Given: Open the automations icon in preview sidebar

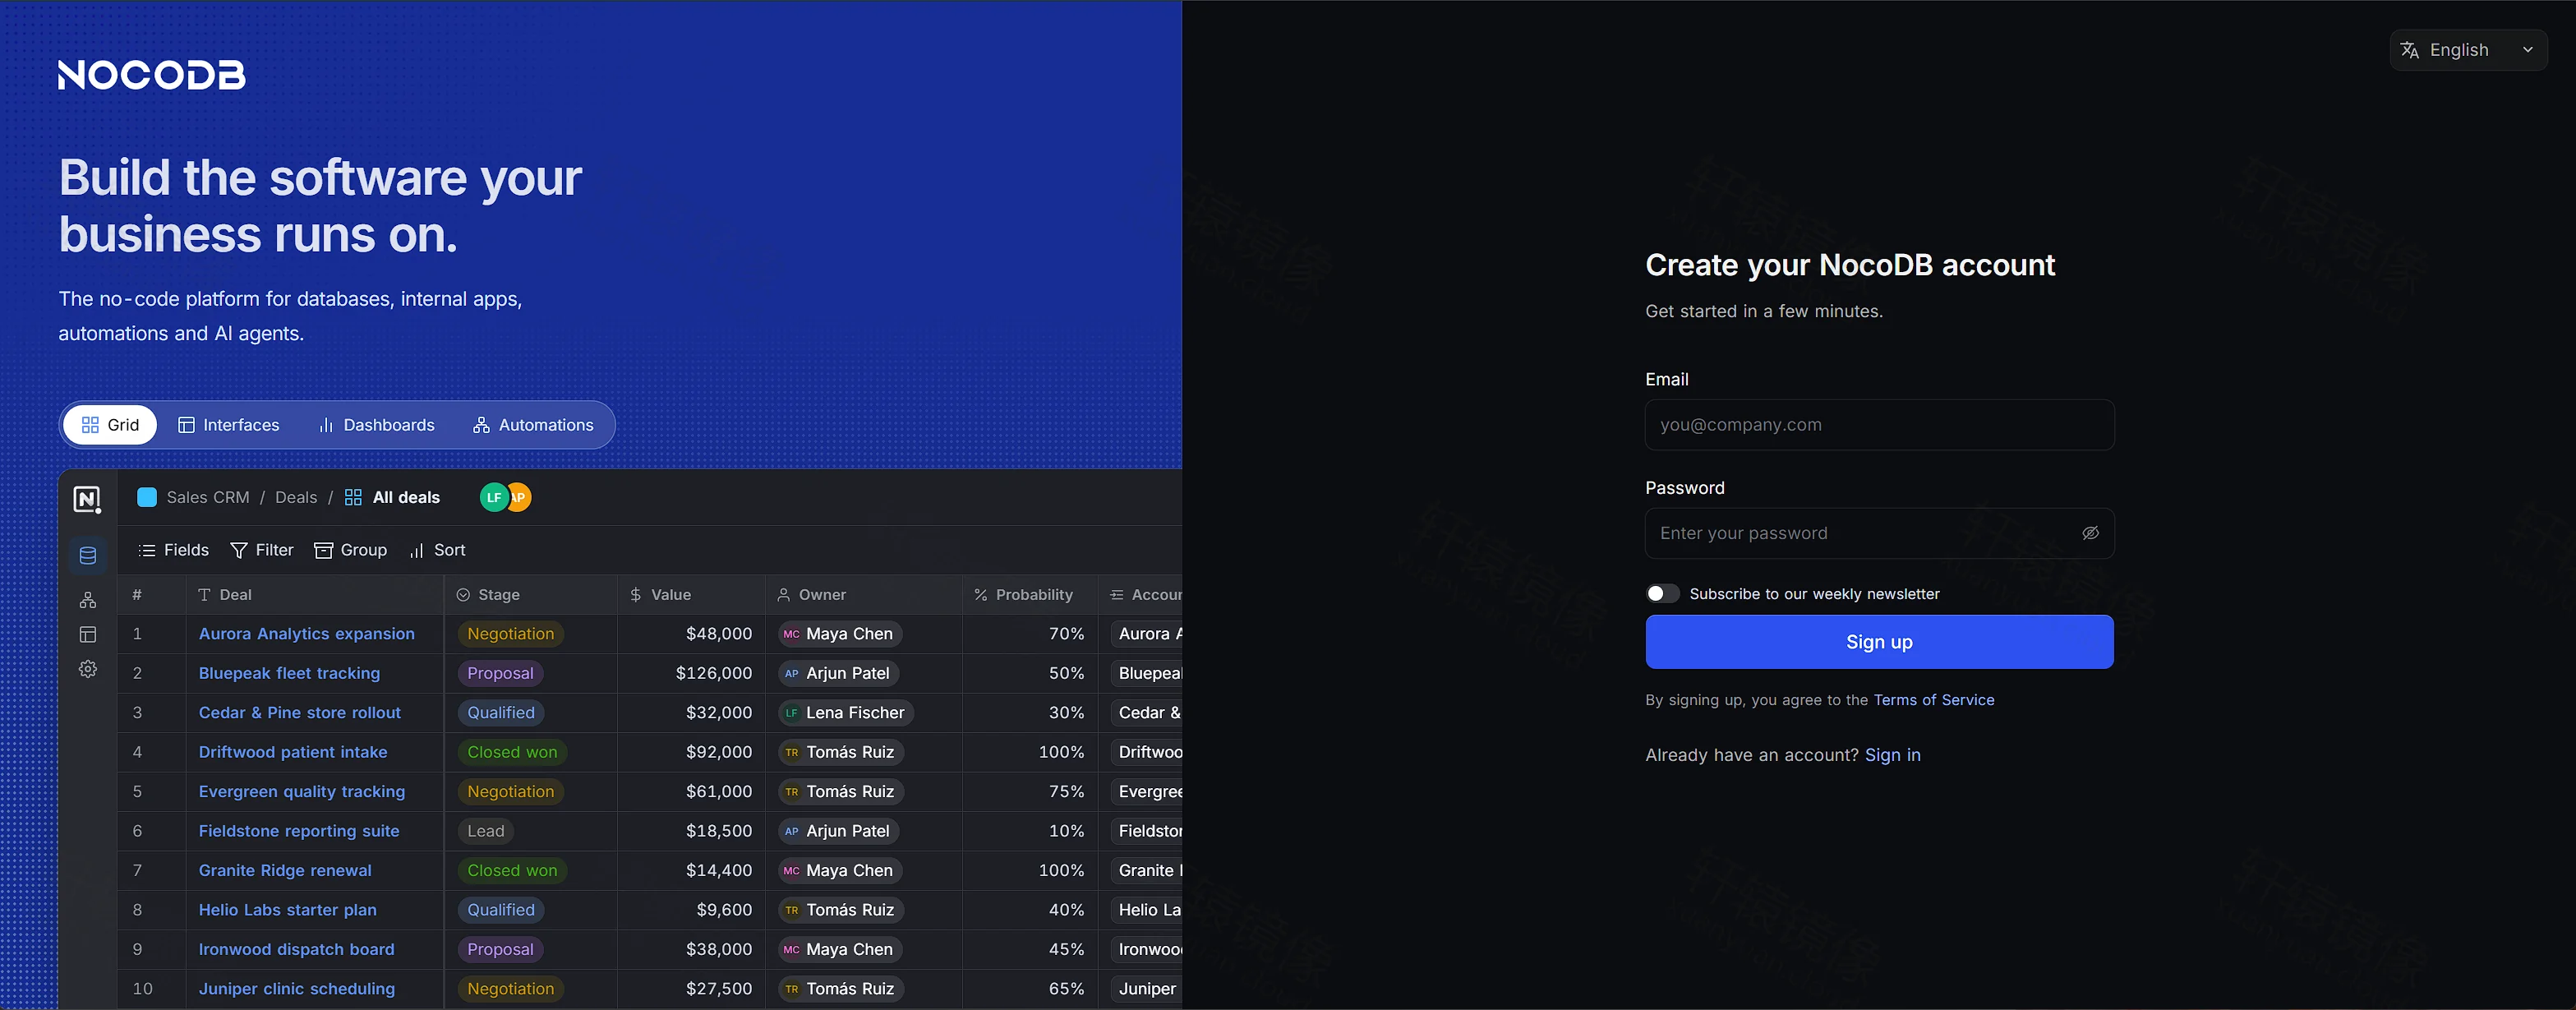Looking at the screenshot, I should tap(88, 600).
